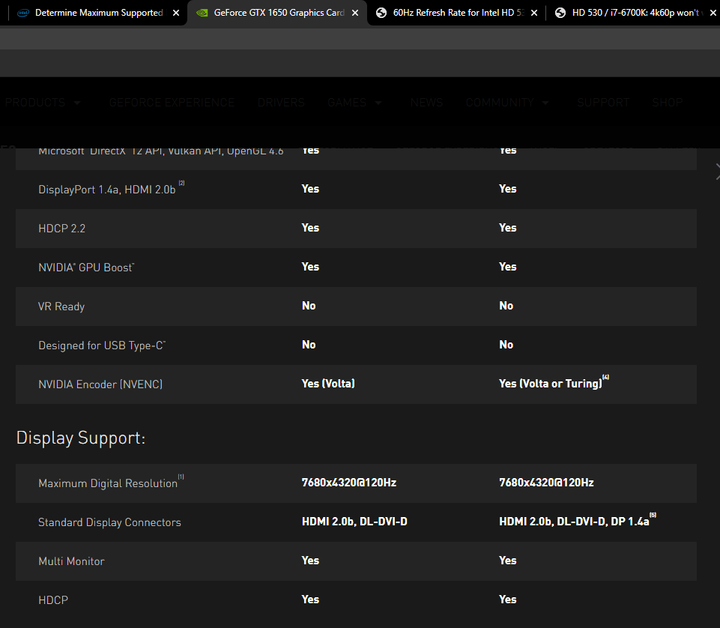Image resolution: width=720 pixels, height=628 pixels.
Task: Select the VR Ready row label
Action: (62, 307)
